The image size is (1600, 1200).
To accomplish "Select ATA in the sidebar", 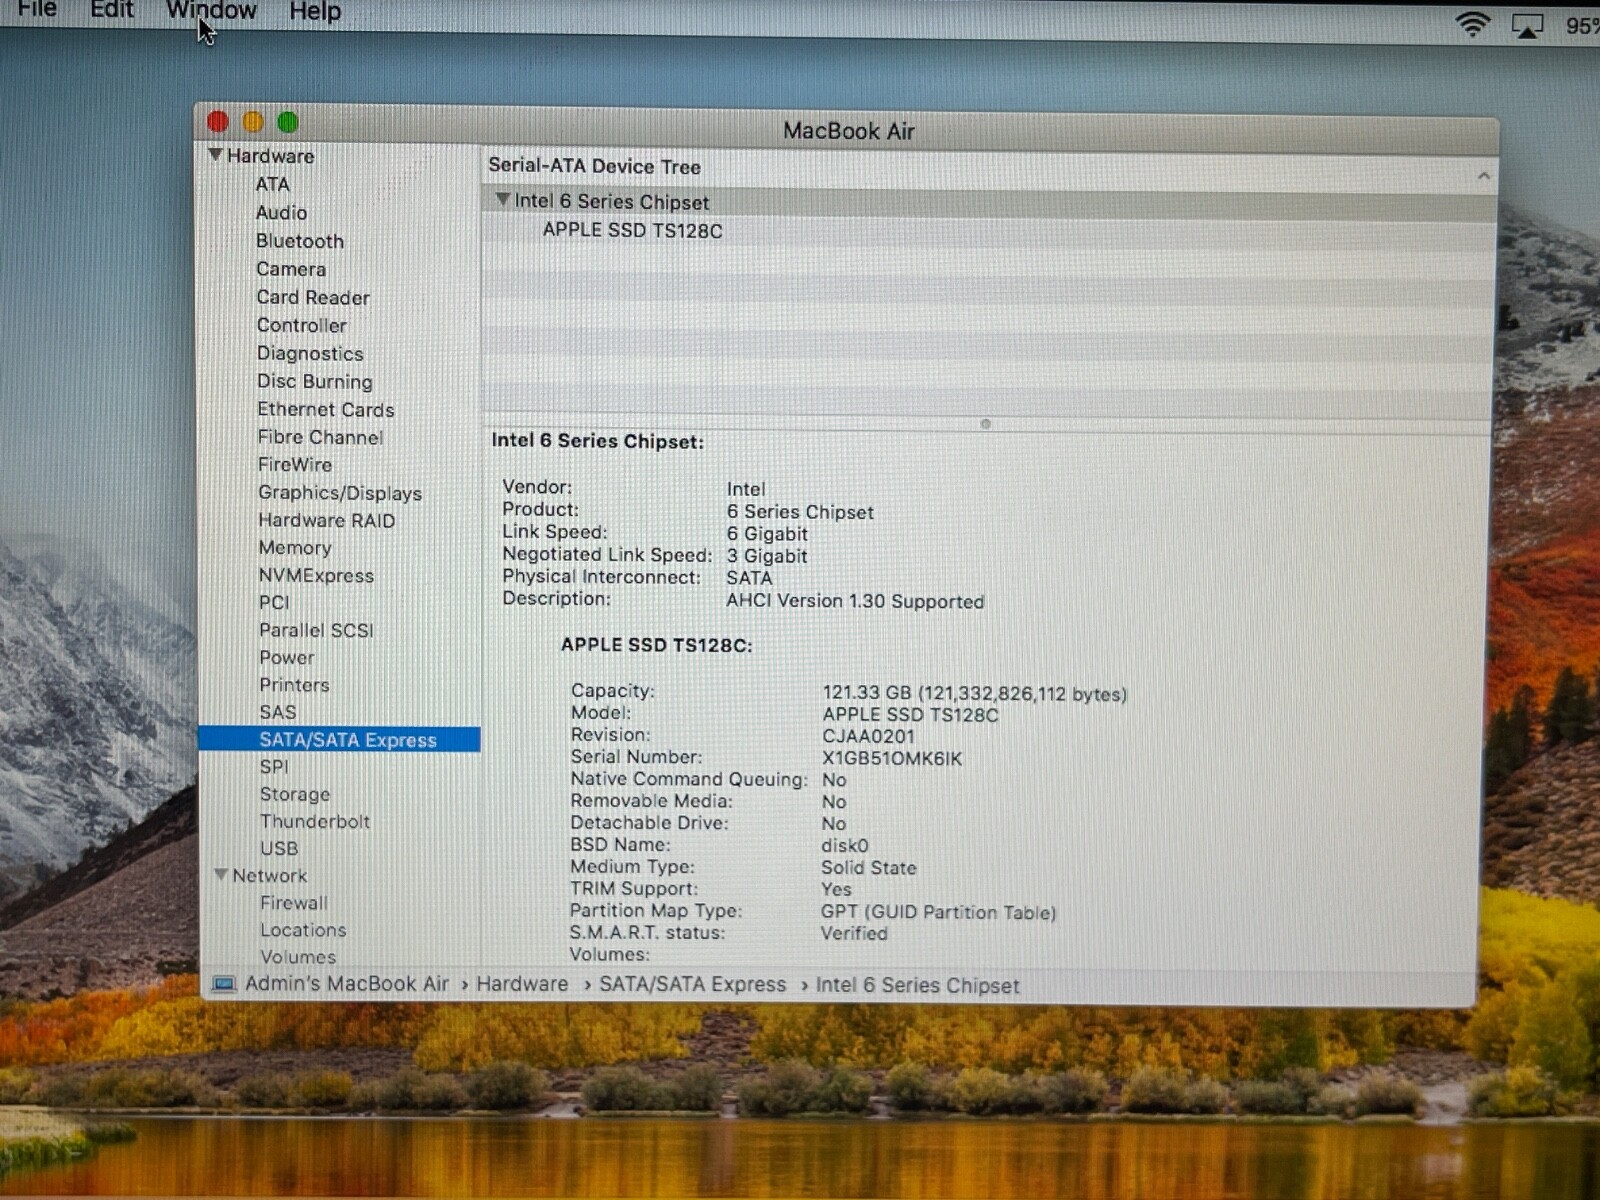I will tap(272, 185).
